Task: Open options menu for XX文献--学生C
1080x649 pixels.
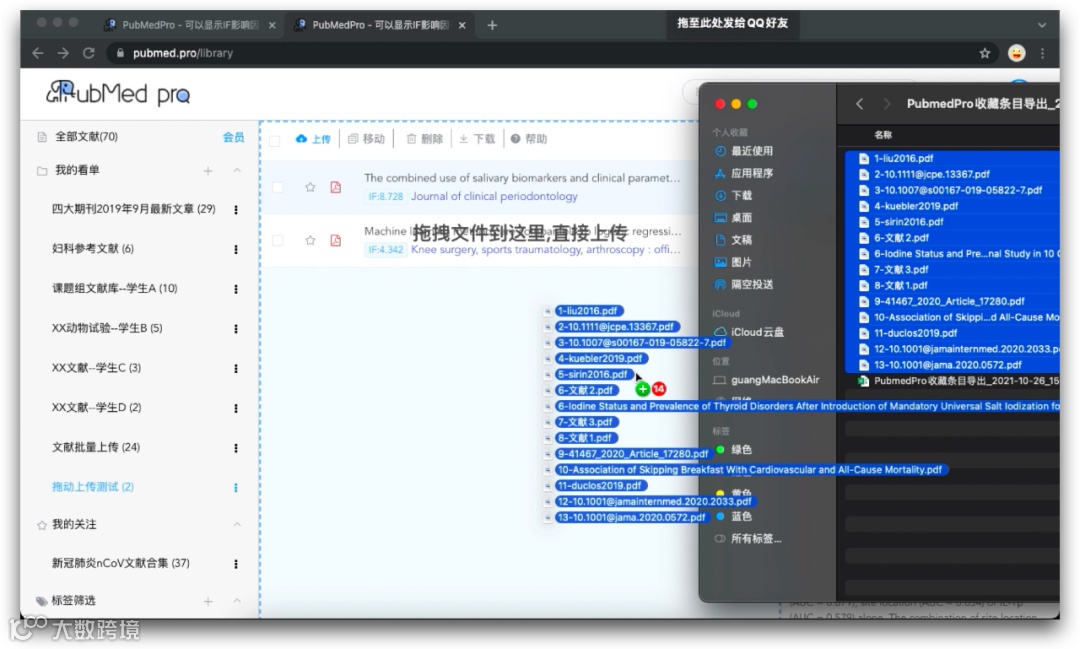Action: click(236, 369)
